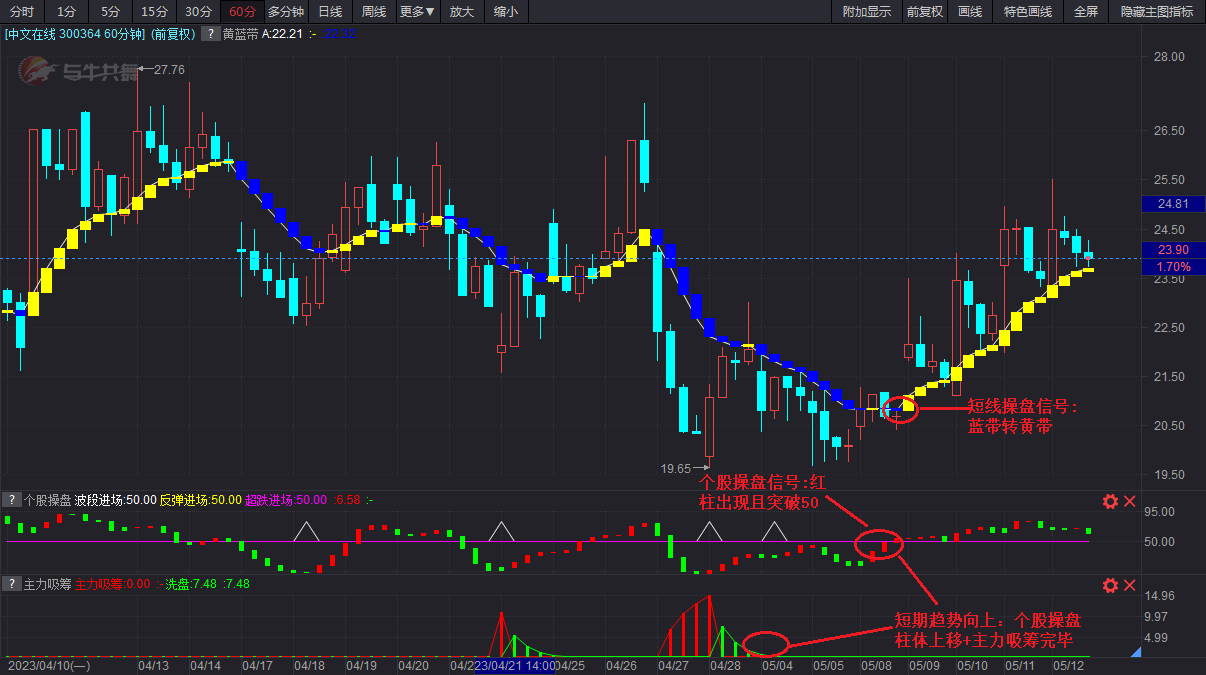Click the 05/12 date on time axis

[1071, 665]
